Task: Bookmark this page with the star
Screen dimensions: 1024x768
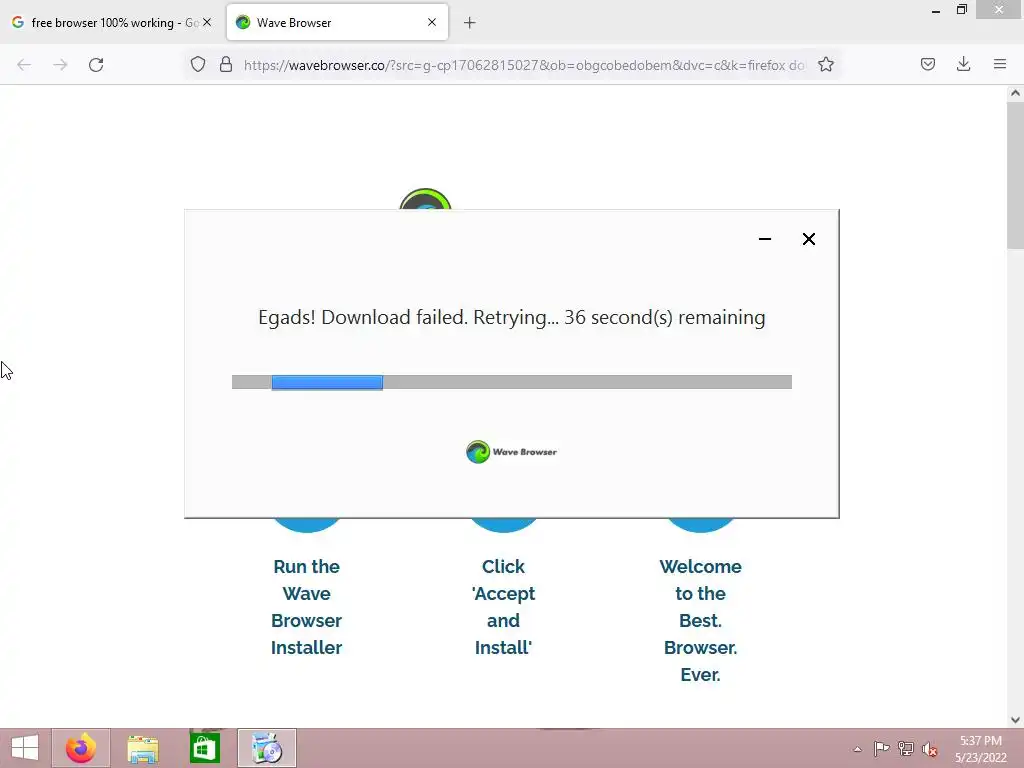Action: point(825,64)
